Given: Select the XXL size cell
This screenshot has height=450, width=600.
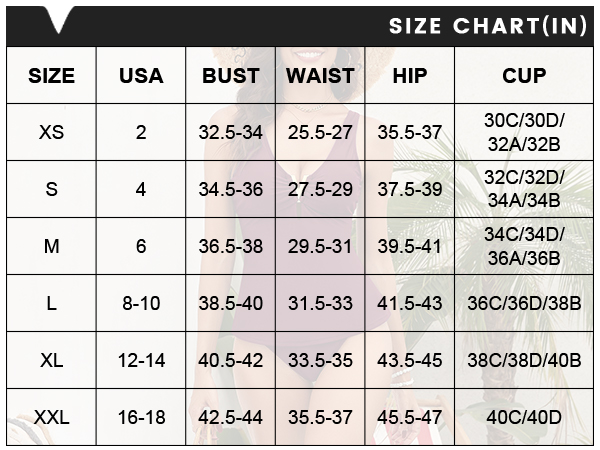Looking at the screenshot, I should pyautogui.click(x=51, y=417).
